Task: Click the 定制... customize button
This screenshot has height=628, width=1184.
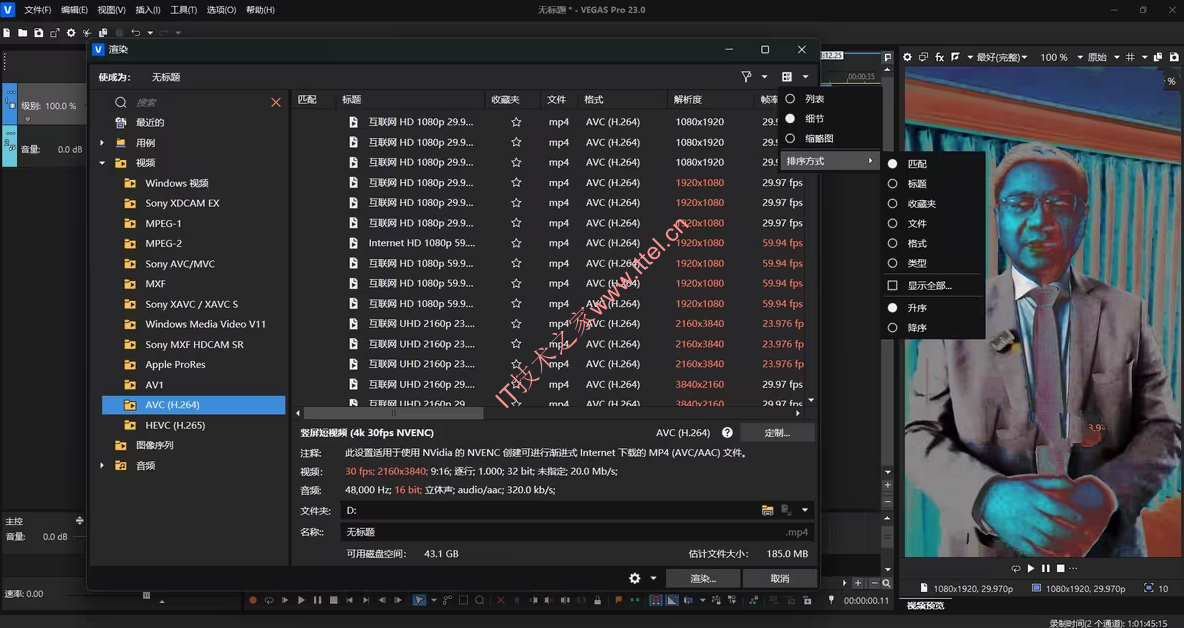Action: coord(777,433)
